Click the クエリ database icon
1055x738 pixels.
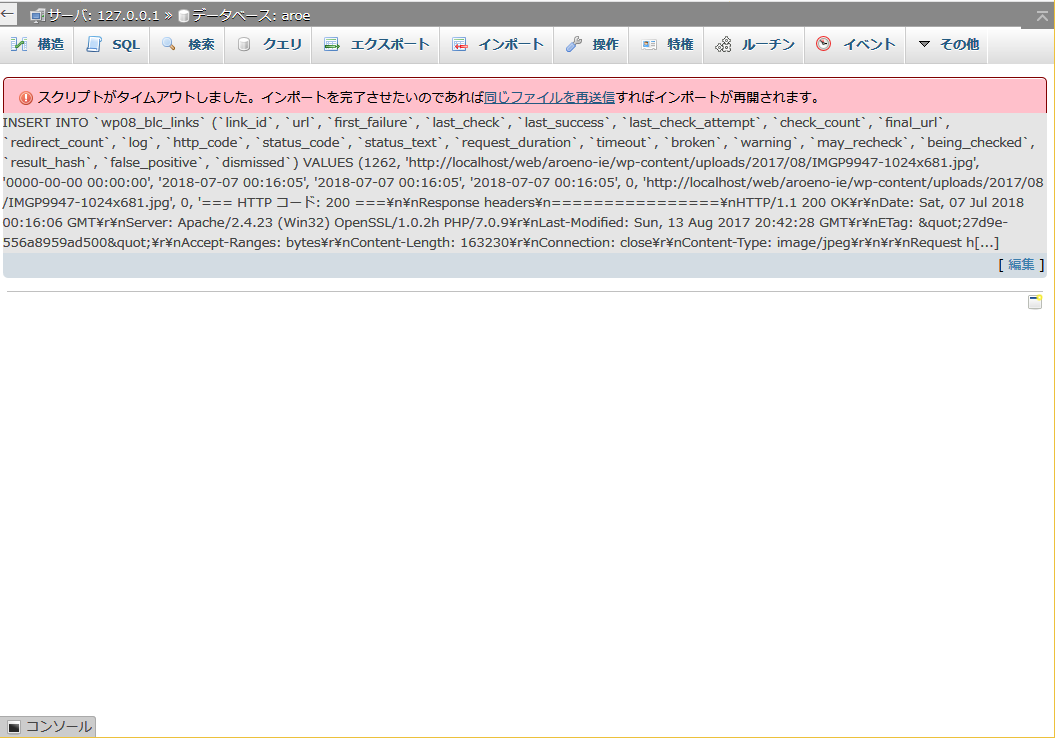pyautogui.click(x=244, y=45)
